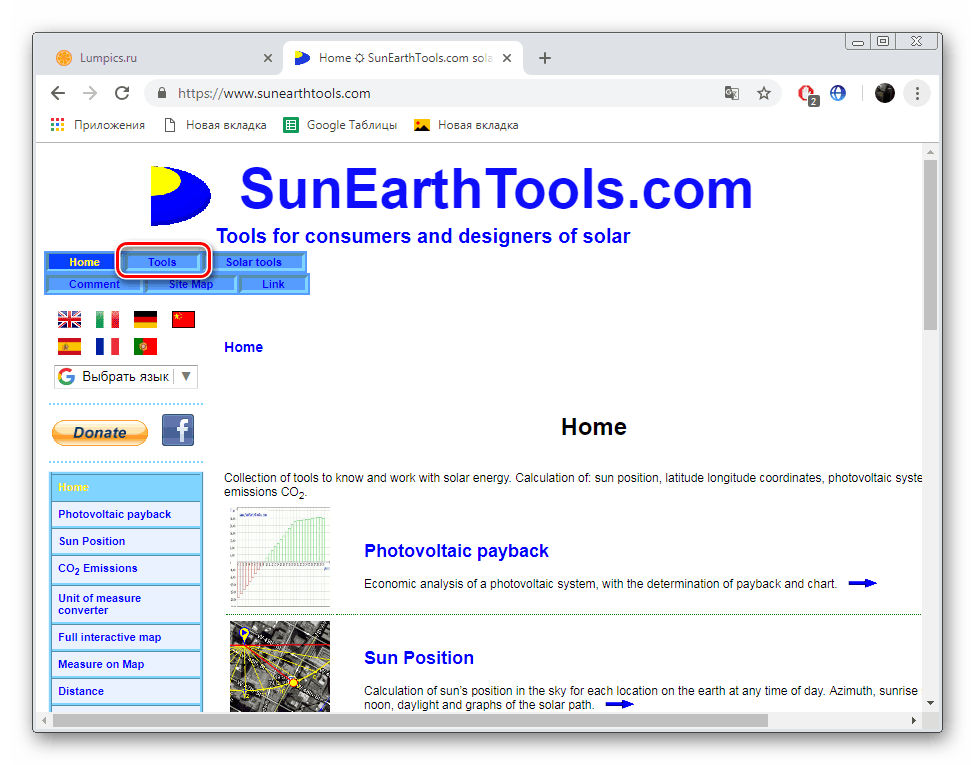
Task: Open the Приложения apps grid bookmark
Action: [x=98, y=125]
